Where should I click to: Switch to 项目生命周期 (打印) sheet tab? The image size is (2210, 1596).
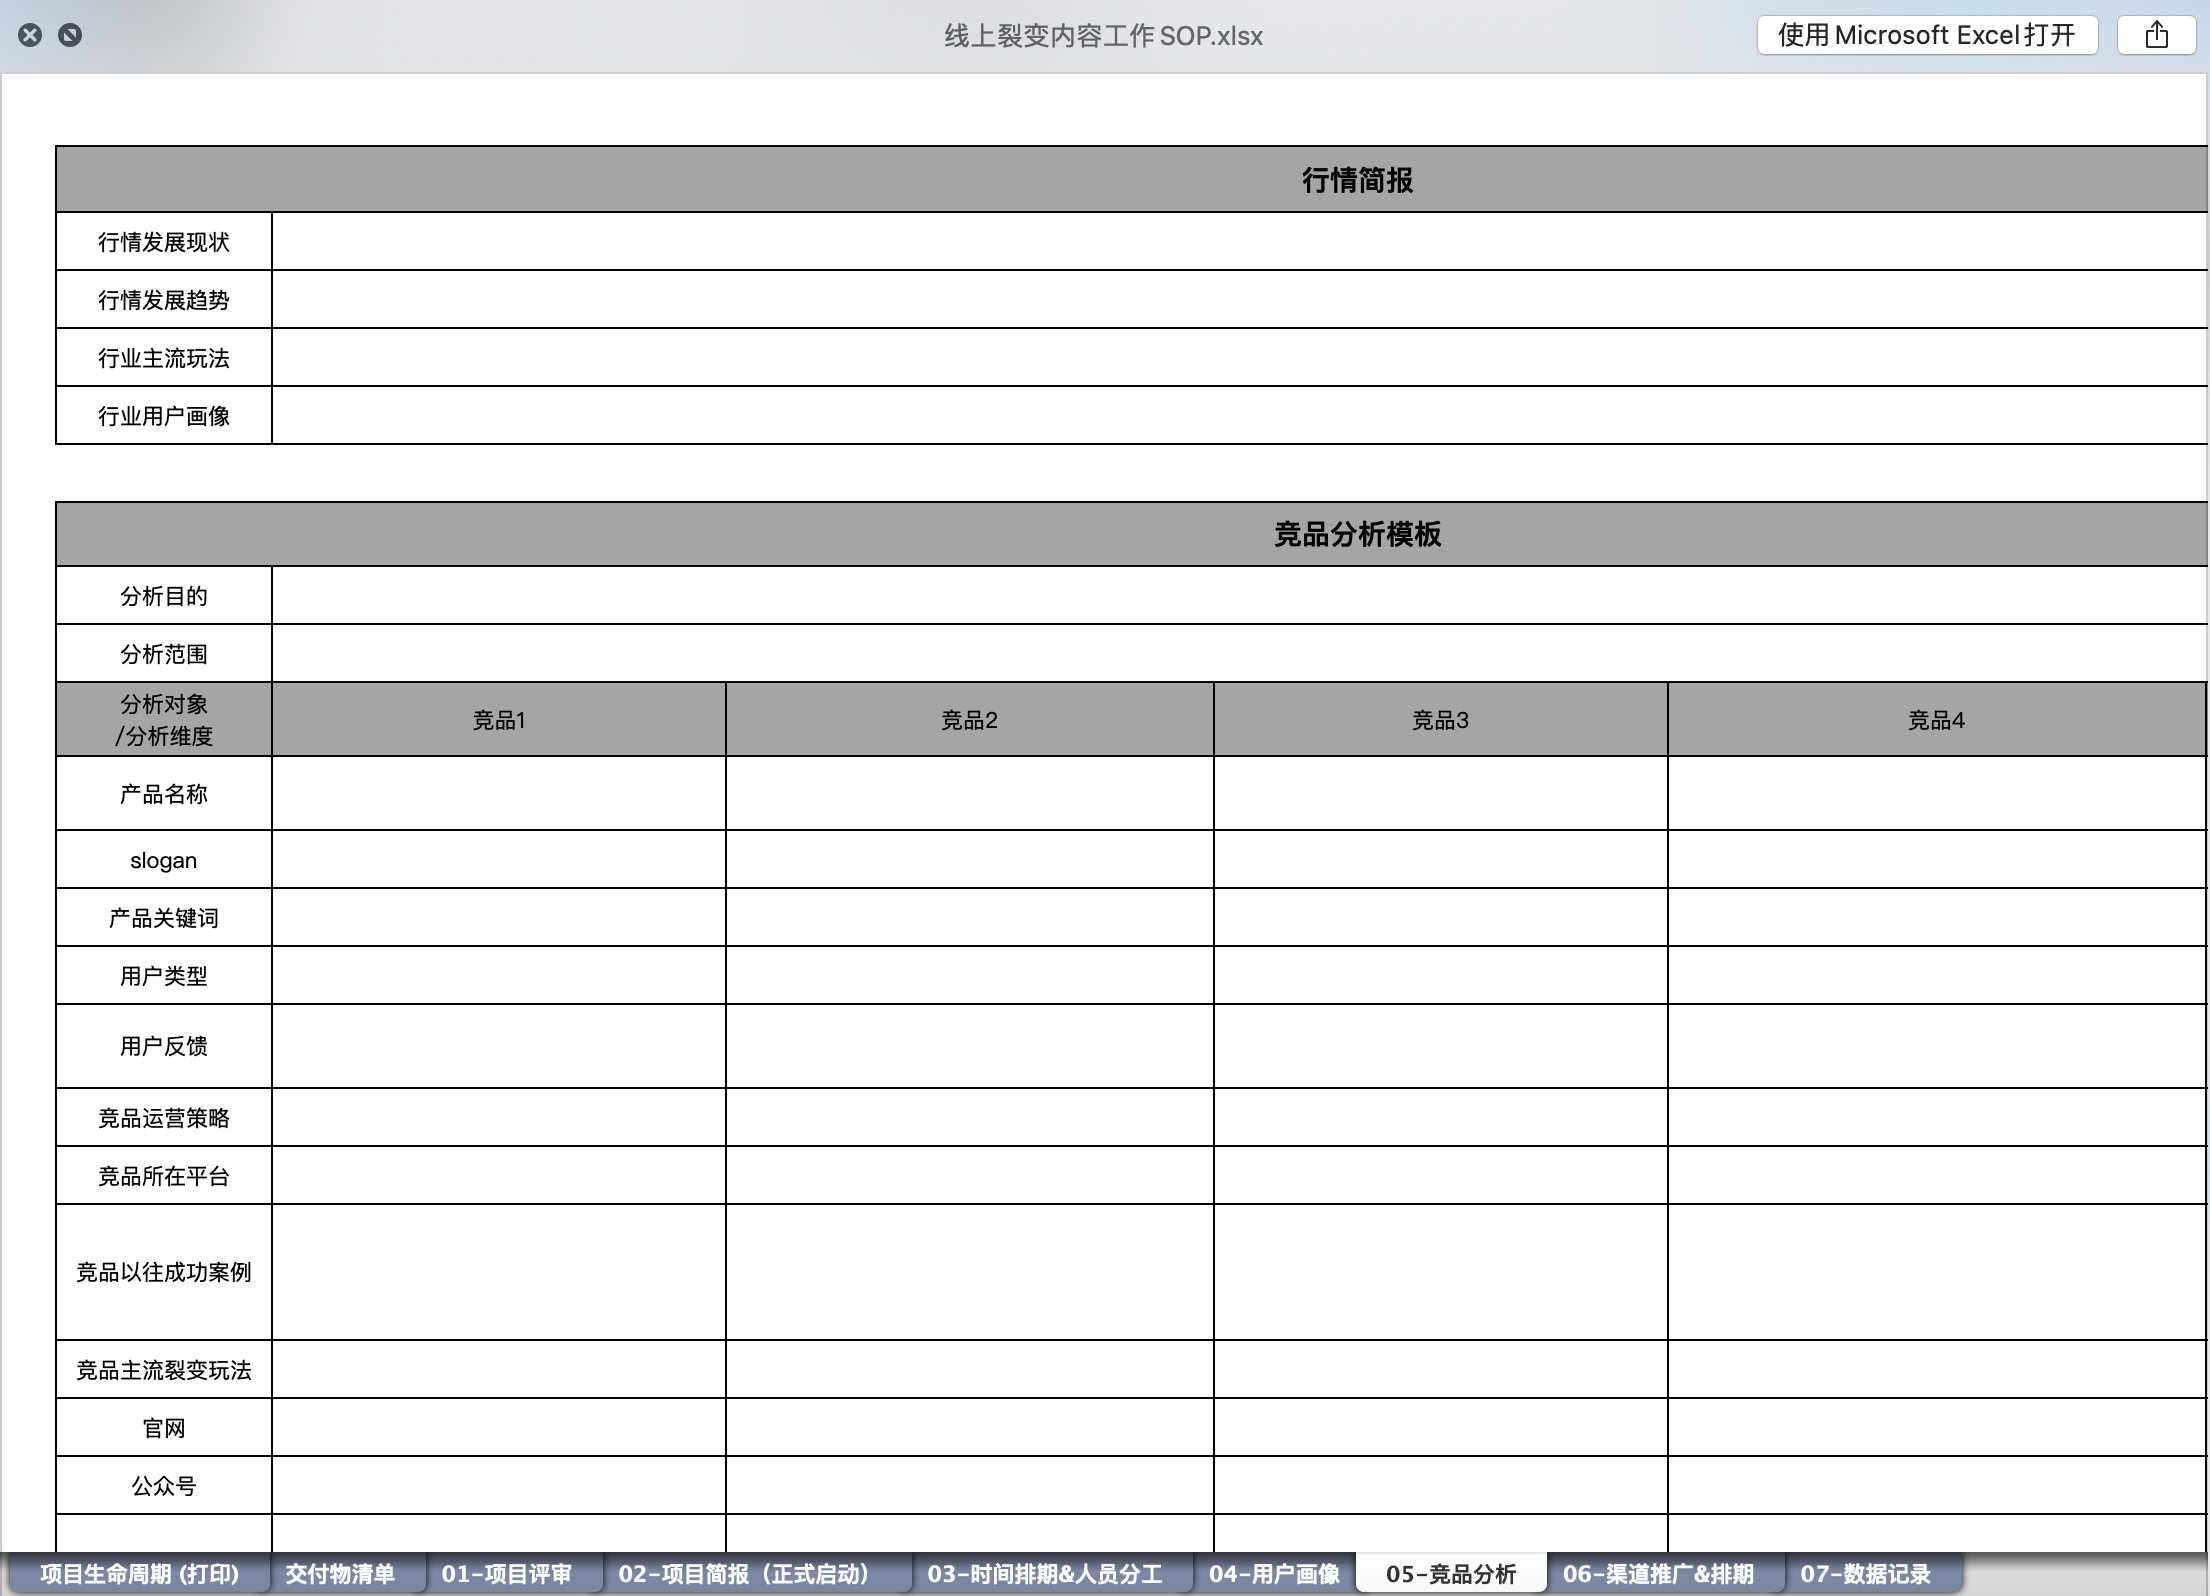(x=139, y=1574)
